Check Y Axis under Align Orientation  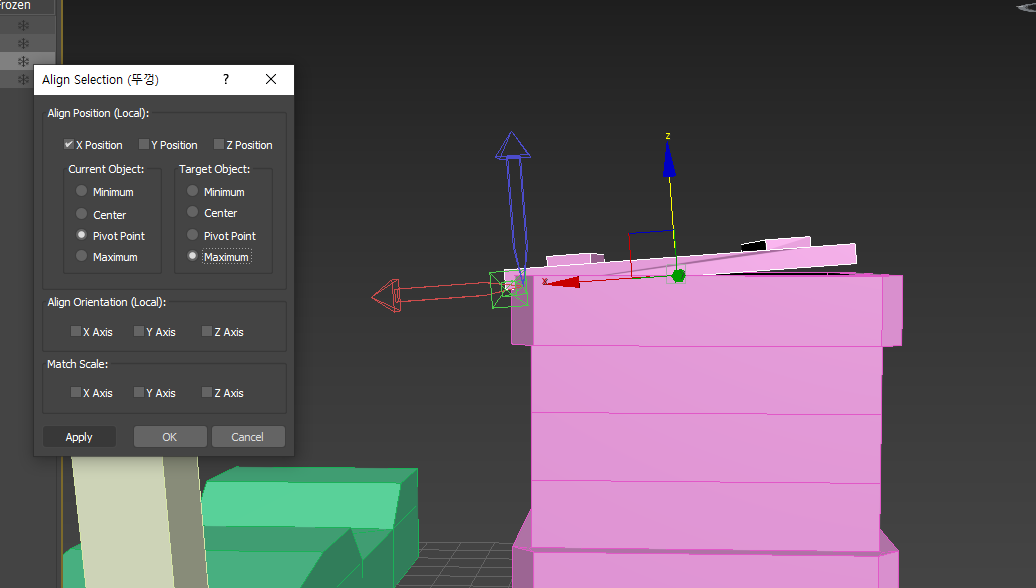[x=139, y=331]
